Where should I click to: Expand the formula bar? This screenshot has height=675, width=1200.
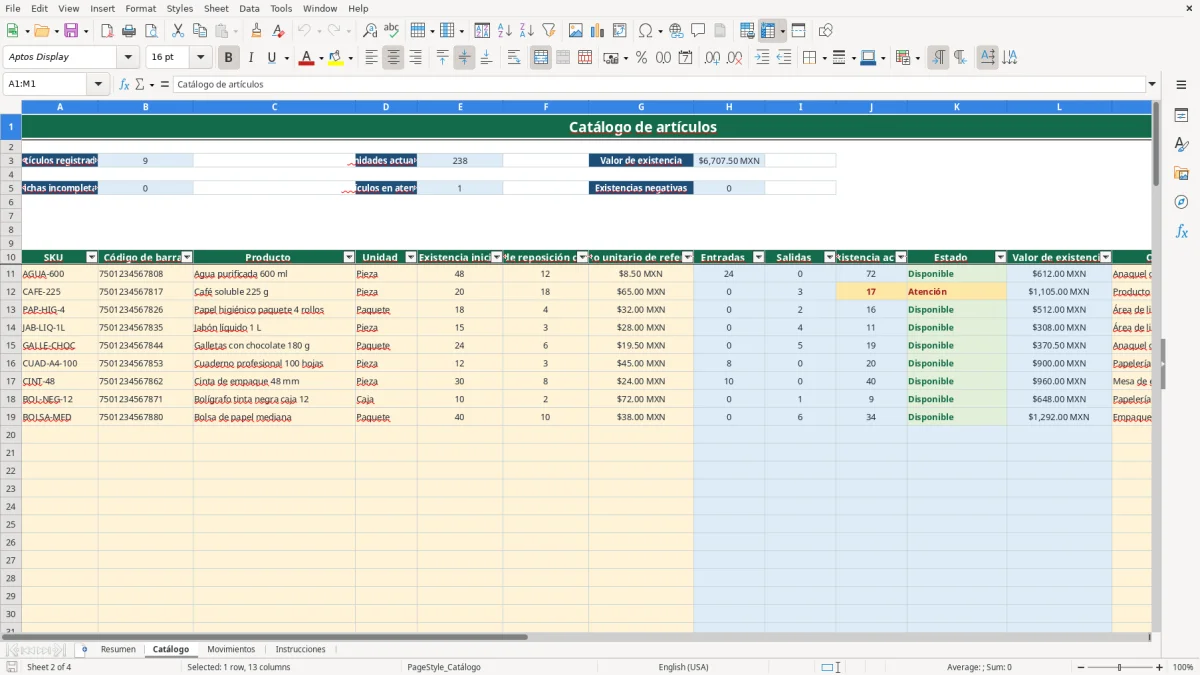coord(1152,84)
